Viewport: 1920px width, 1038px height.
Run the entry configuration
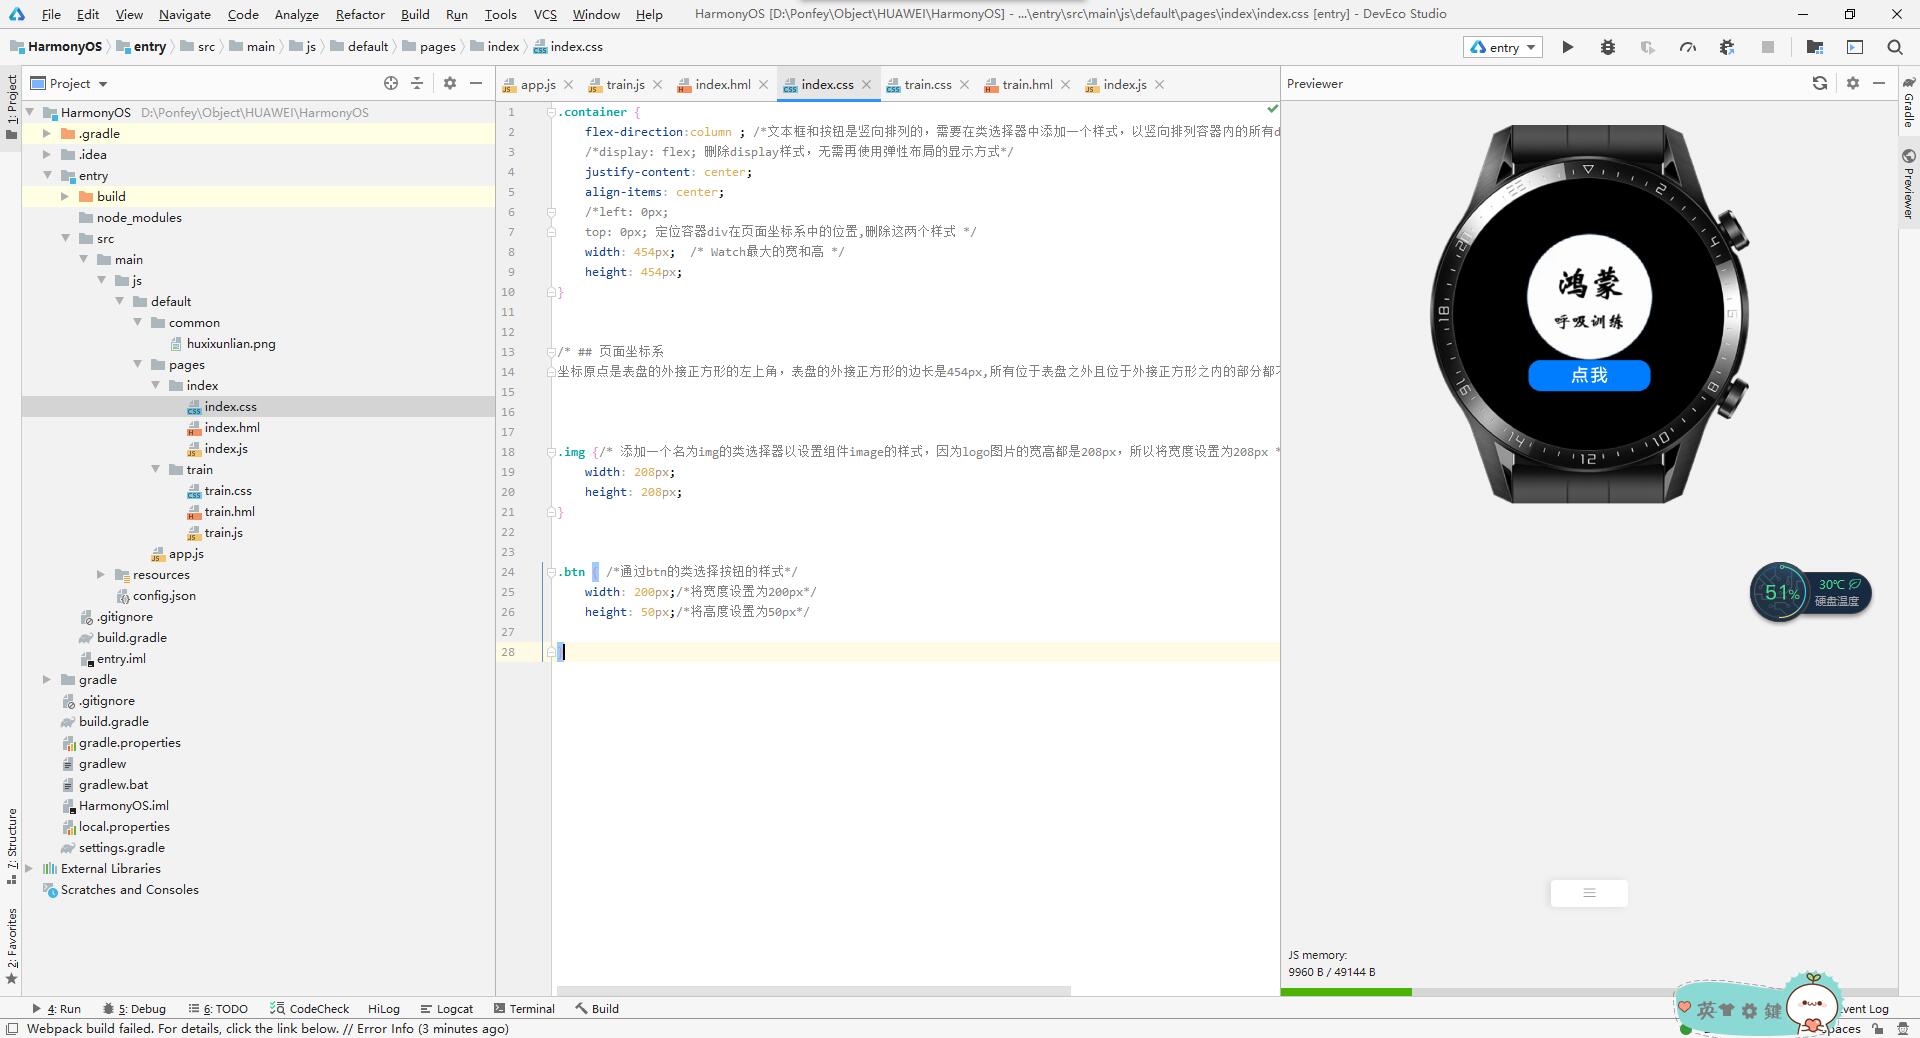(x=1567, y=47)
